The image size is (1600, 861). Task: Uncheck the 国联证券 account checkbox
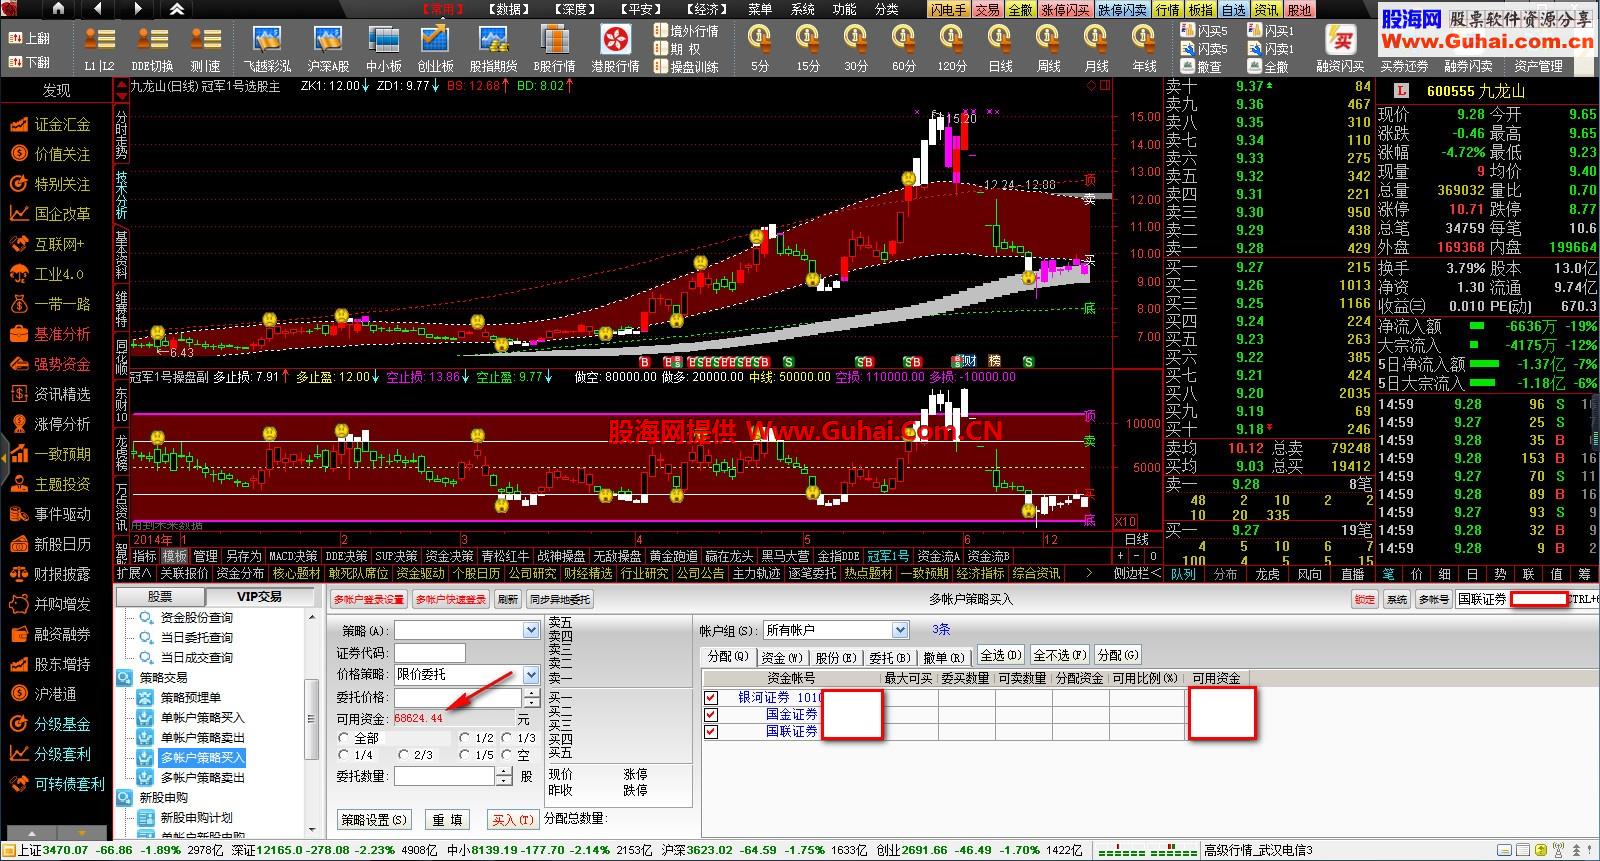click(x=711, y=731)
